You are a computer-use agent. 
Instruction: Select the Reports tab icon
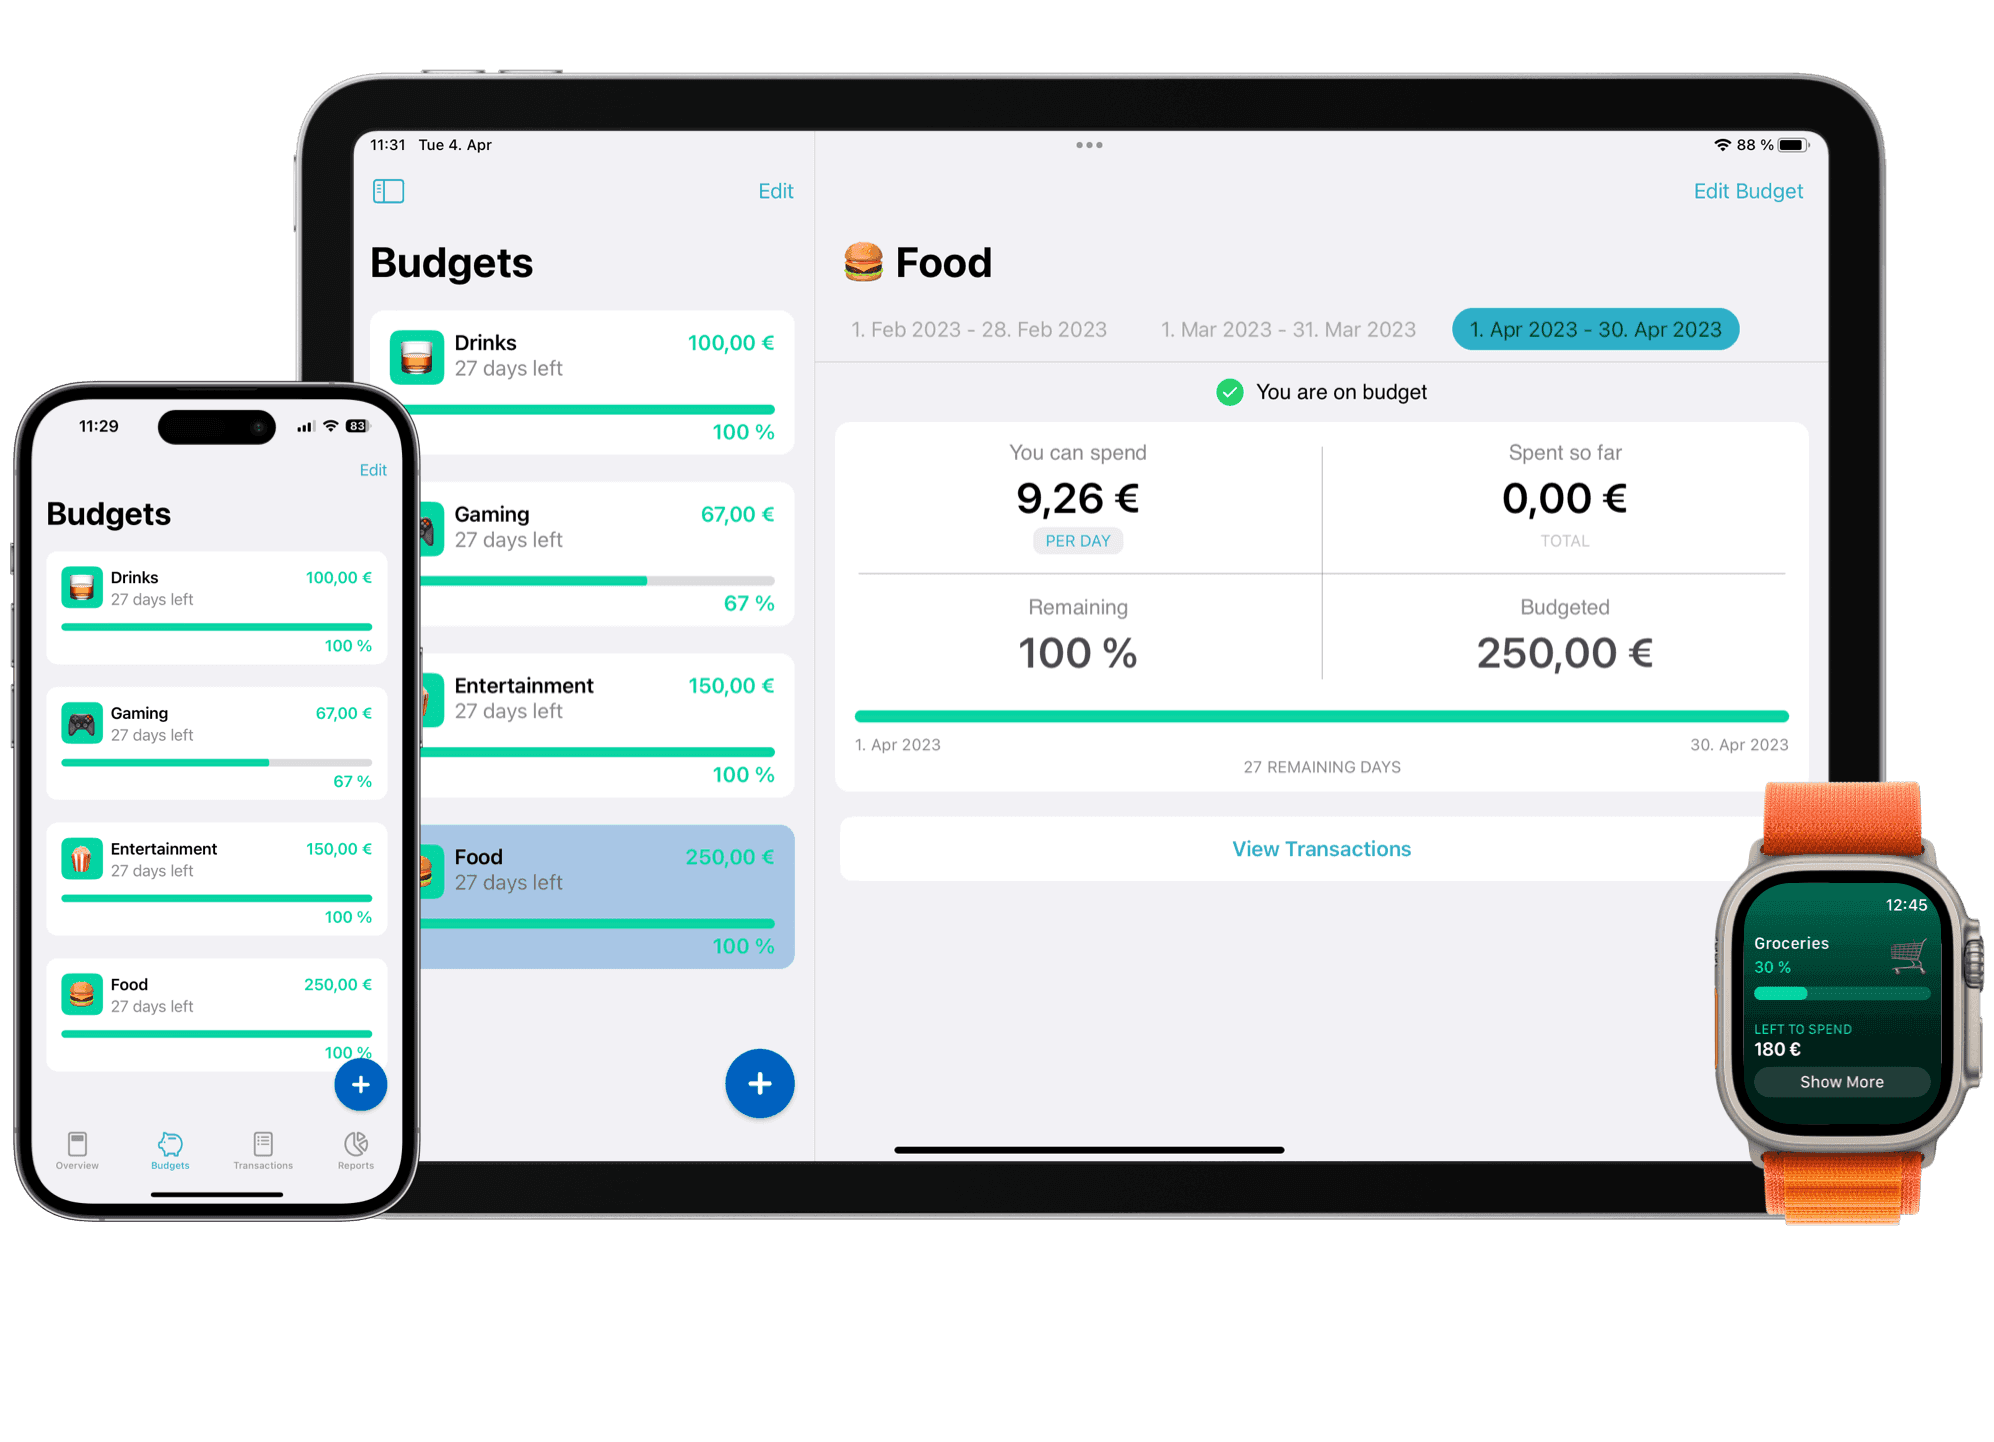[348, 1142]
